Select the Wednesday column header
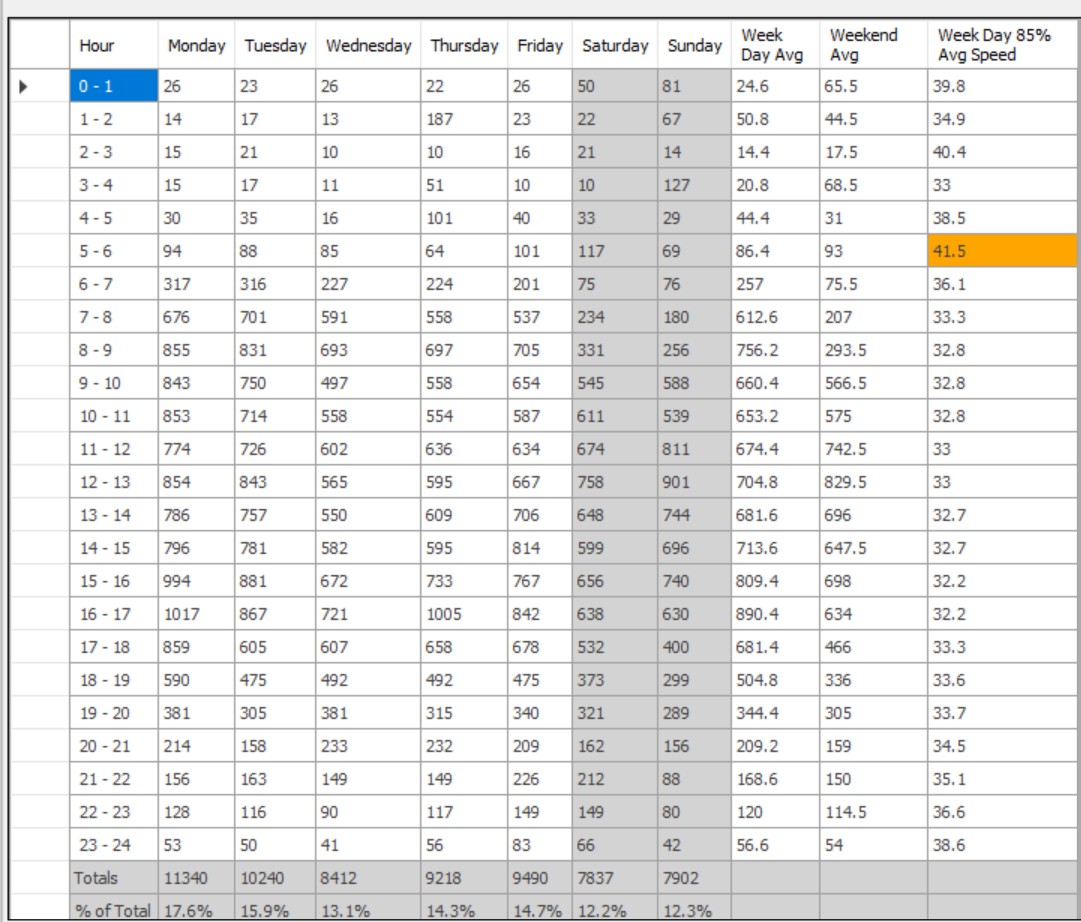This screenshot has width=1081, height=922. (x=368, y=46)
